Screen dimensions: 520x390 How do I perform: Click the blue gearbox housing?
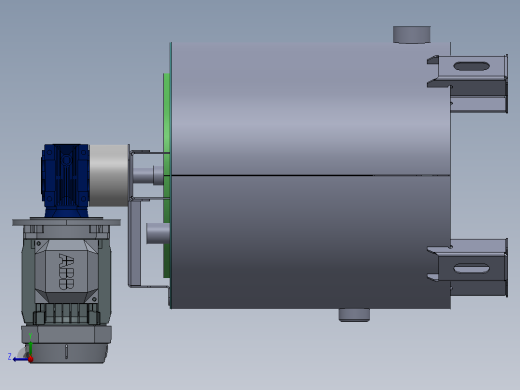click(x=66, y=180)
